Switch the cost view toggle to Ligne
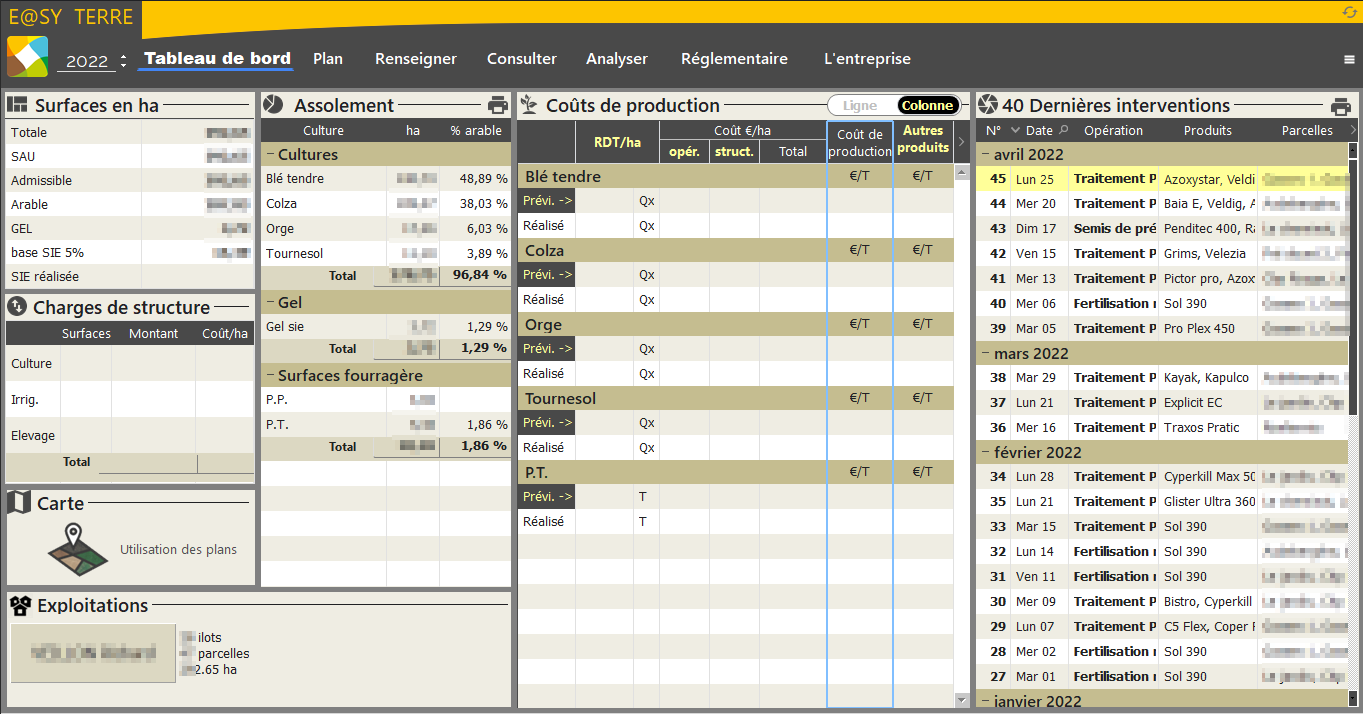 pyautogui.click(x=860, y=106)
